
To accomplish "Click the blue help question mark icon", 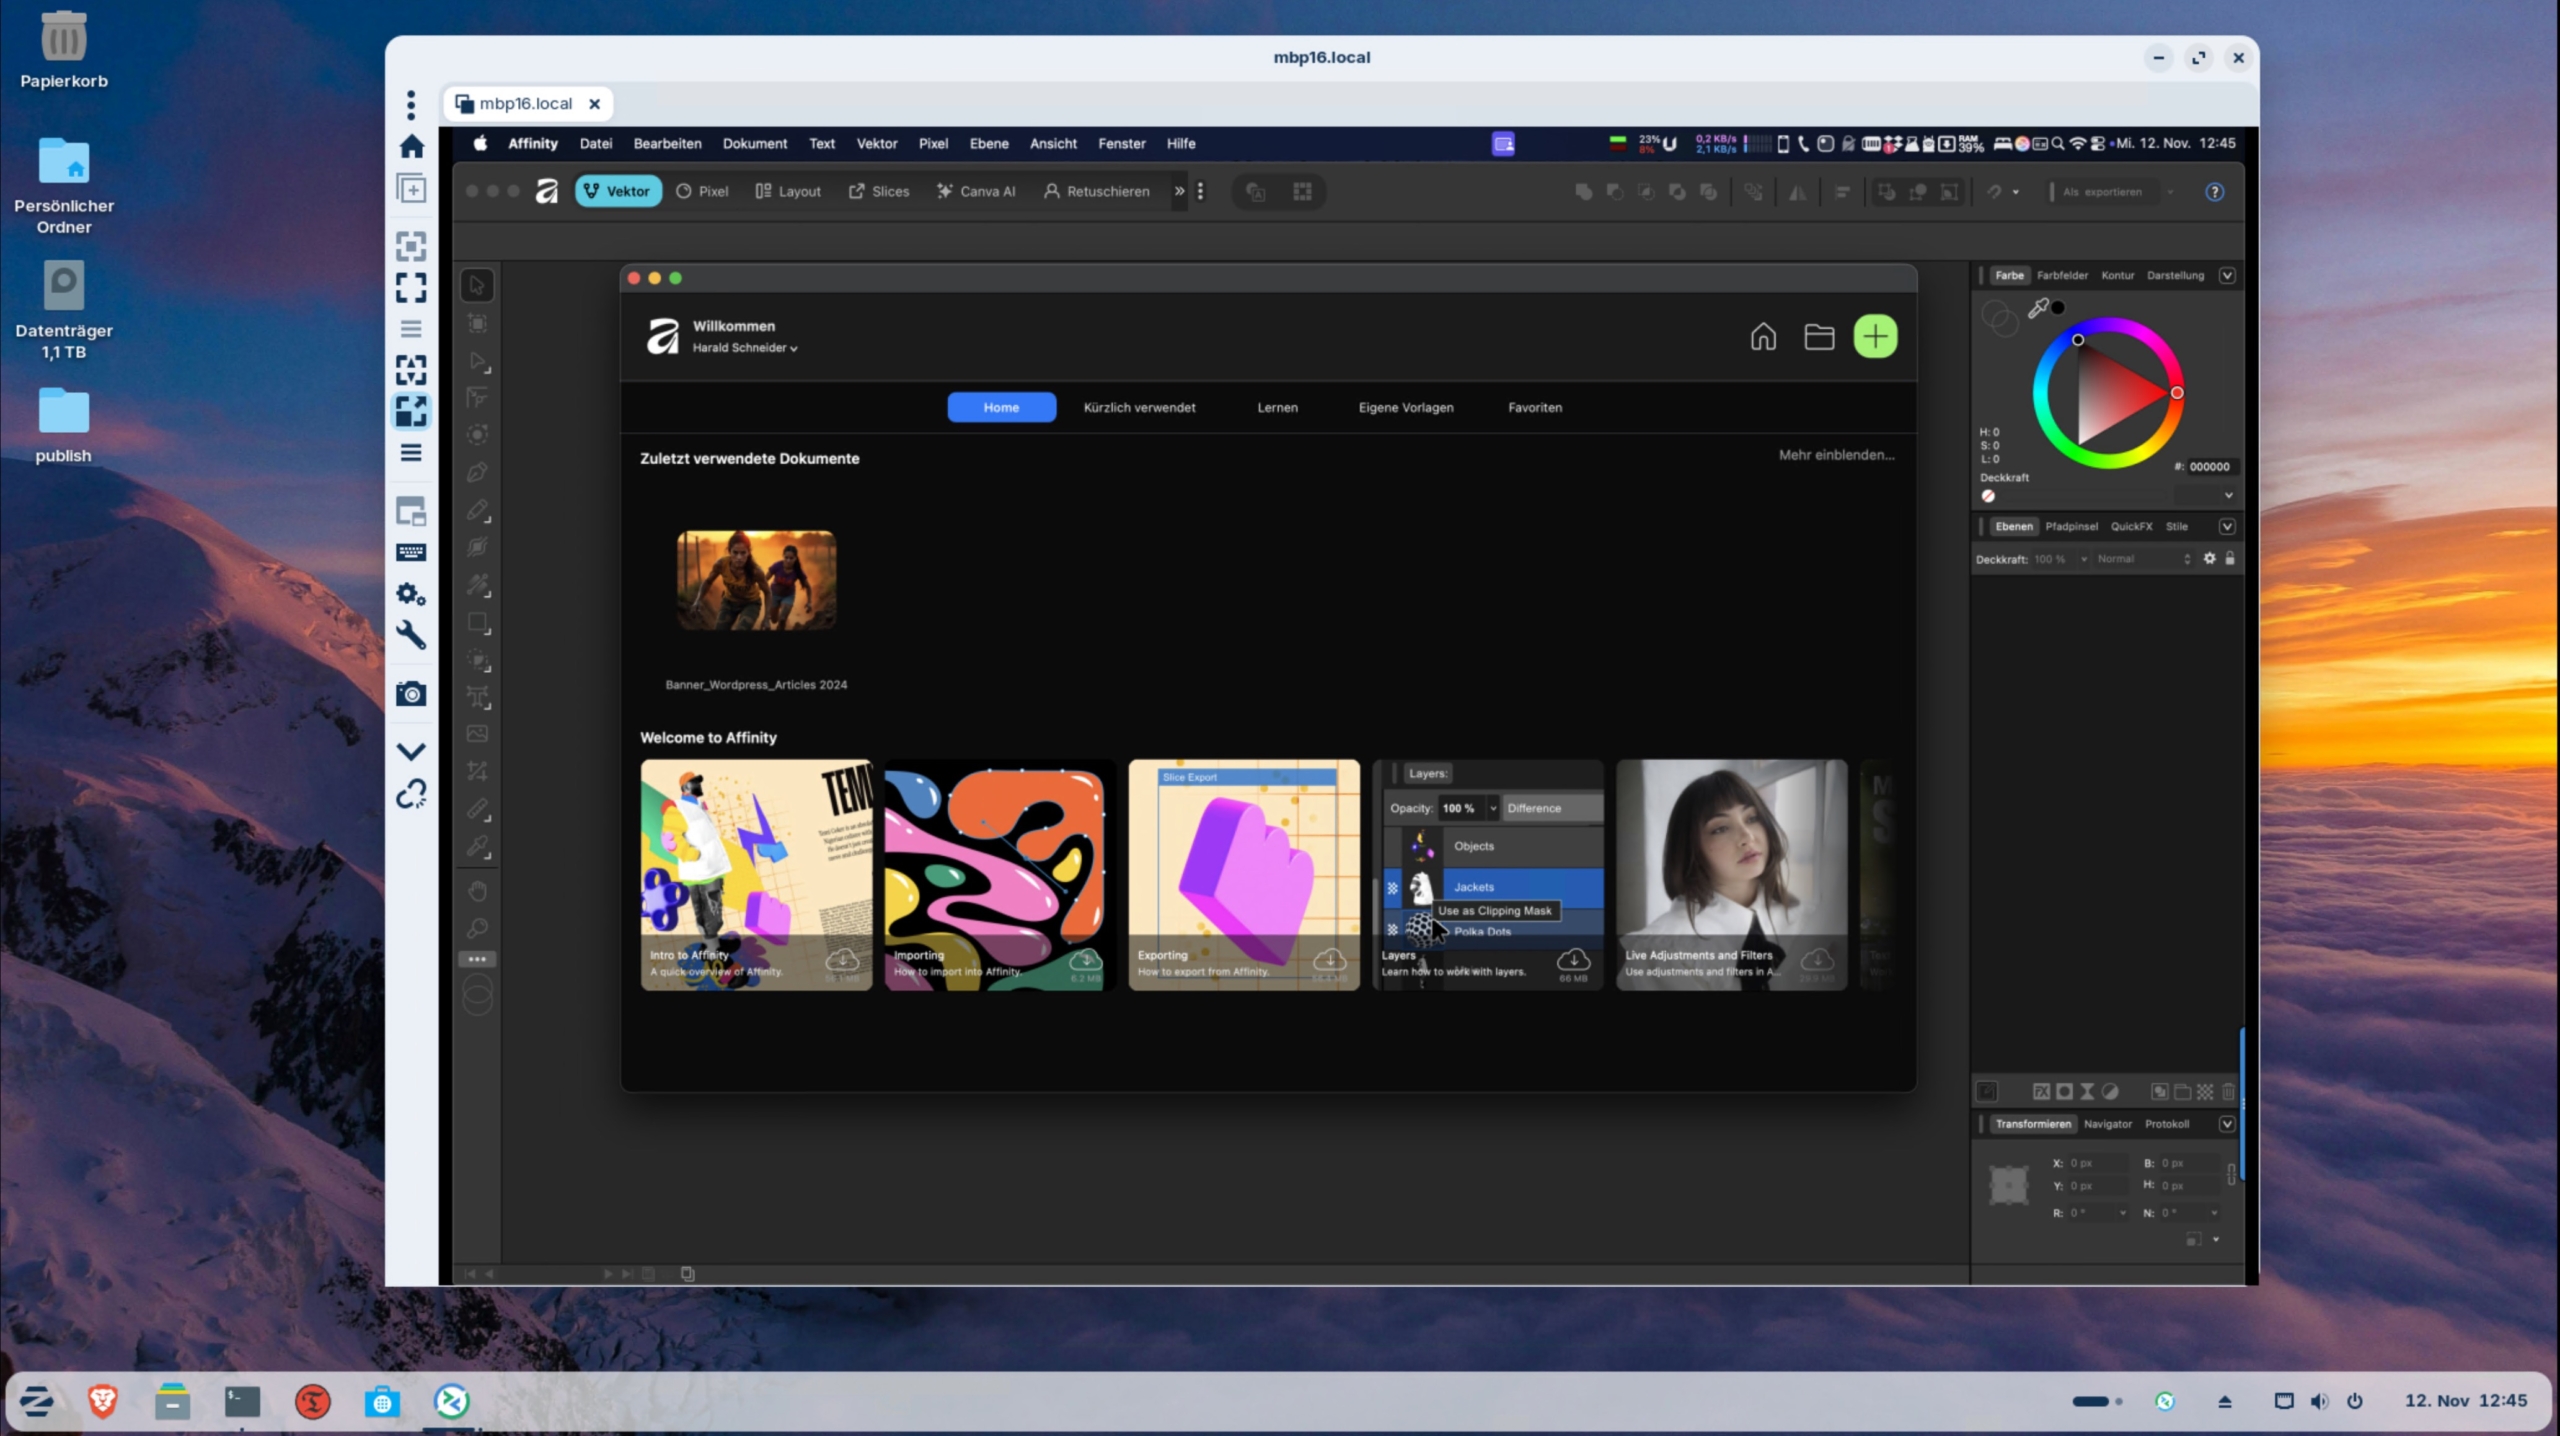I will [x=2214, y=192].
